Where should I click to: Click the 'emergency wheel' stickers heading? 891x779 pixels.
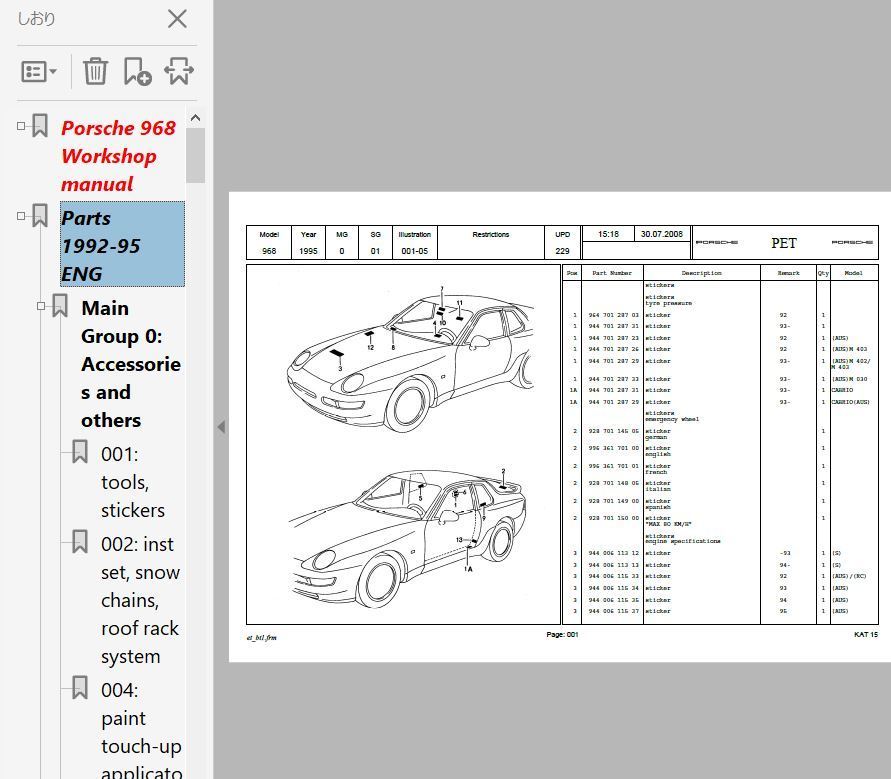point(672,416)
